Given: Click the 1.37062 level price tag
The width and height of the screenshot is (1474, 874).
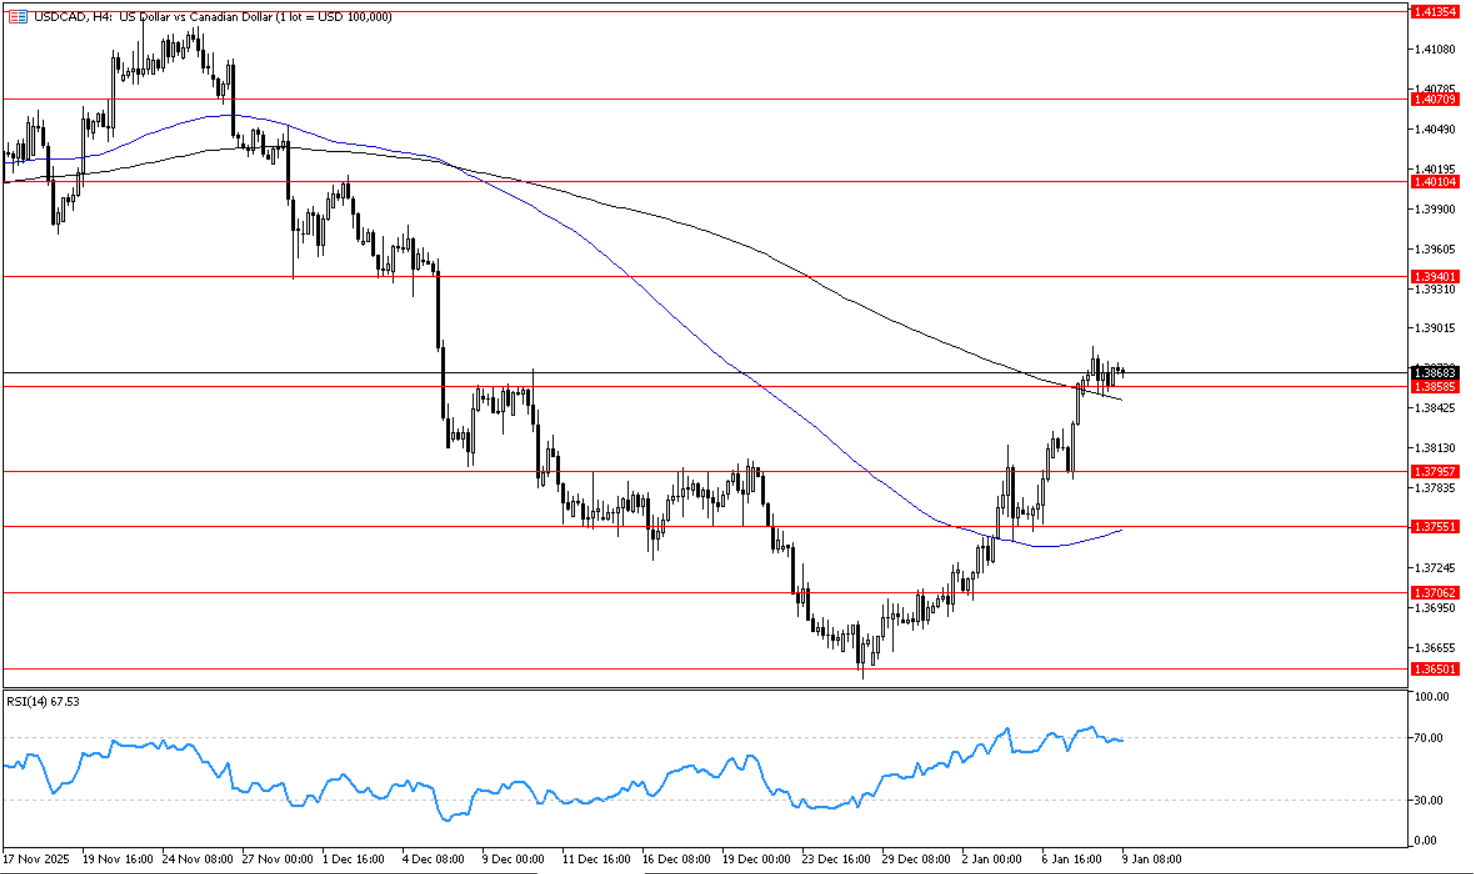Looking at the screenshot, I should 1434,593.
